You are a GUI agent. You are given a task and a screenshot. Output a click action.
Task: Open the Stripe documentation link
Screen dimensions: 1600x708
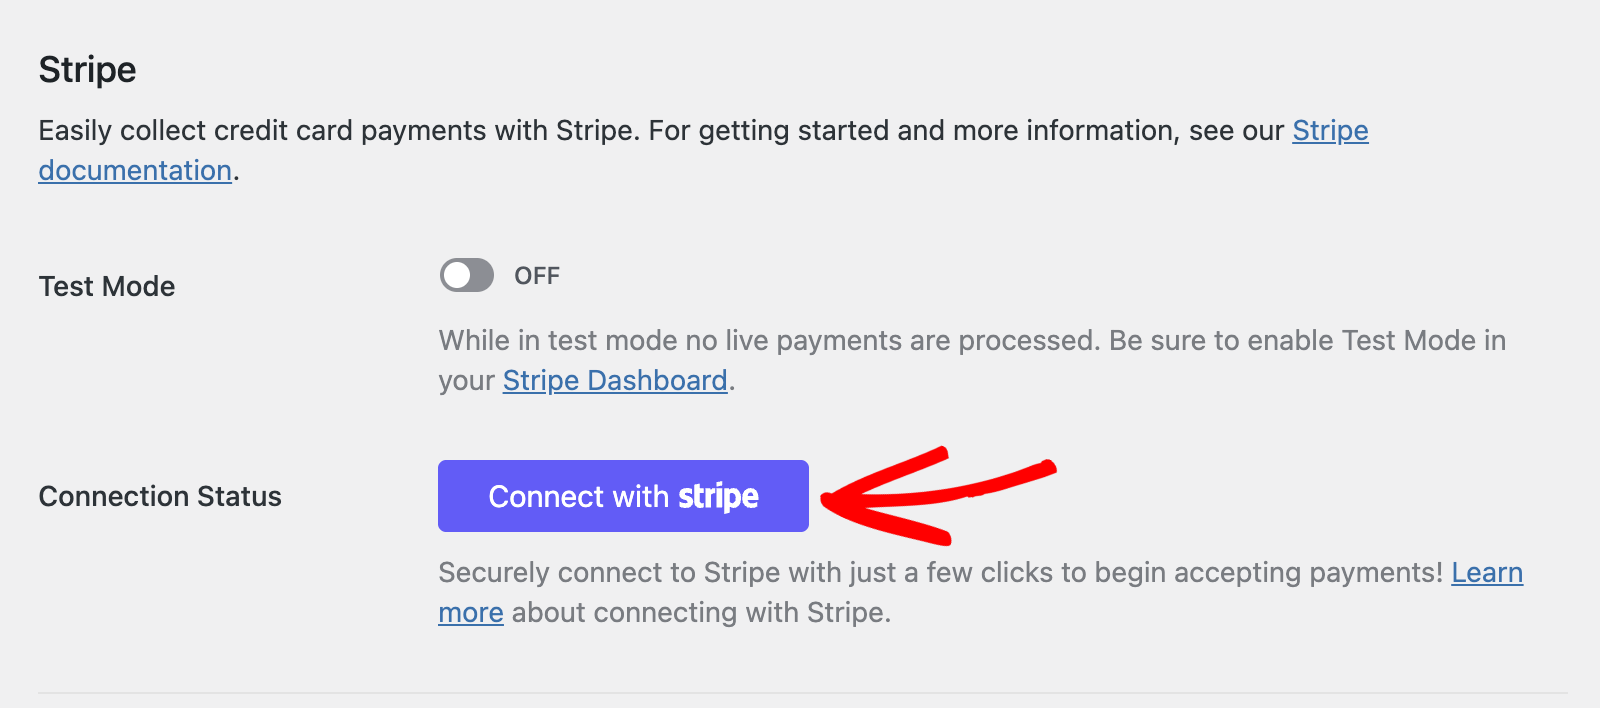click(x=1330, y=130)
